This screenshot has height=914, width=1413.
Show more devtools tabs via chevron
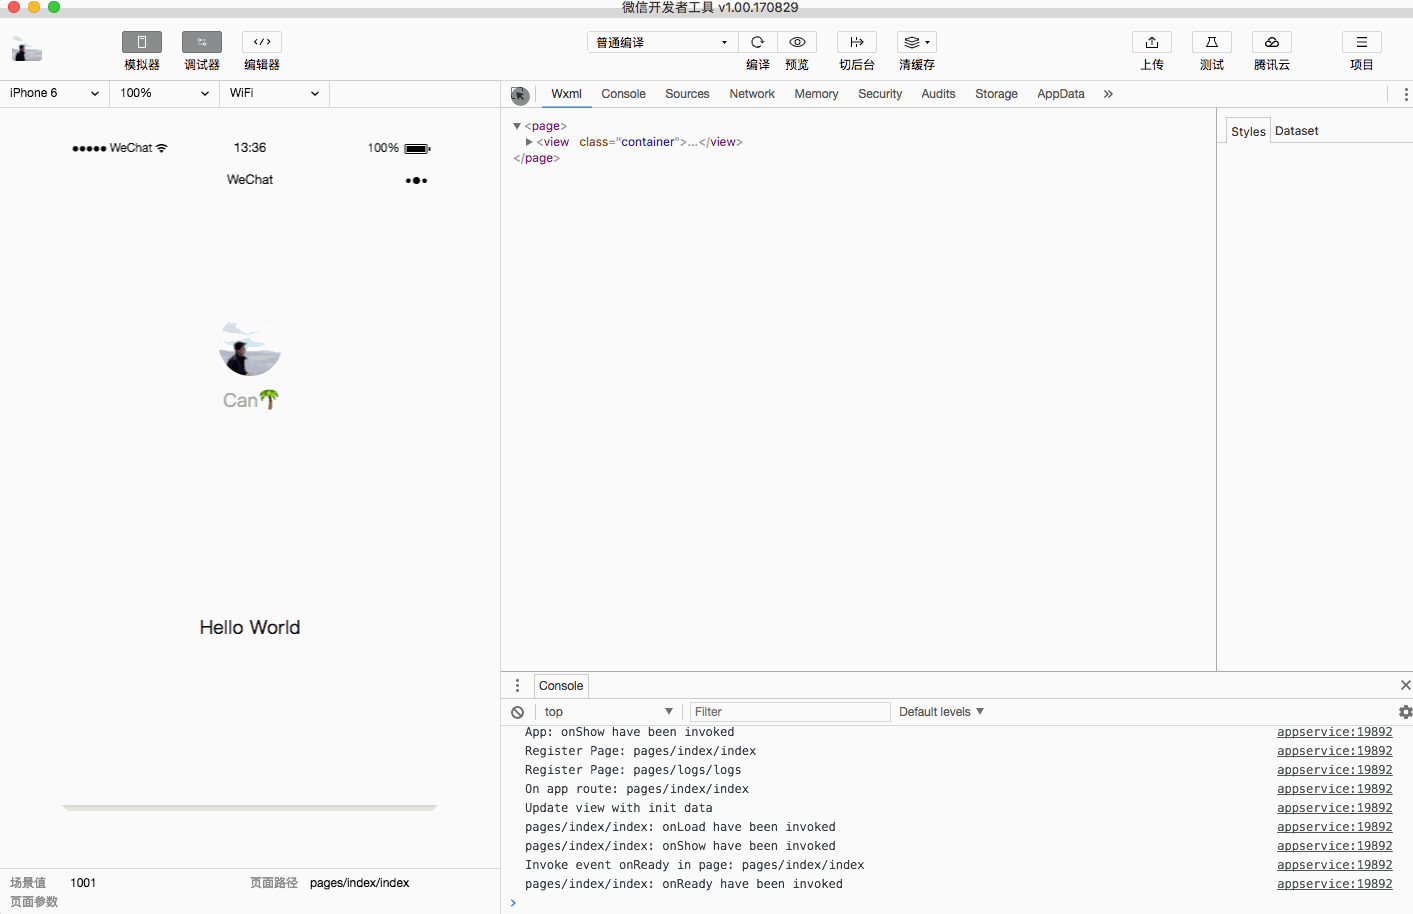pyautogui.click(x=1108, y=94)
